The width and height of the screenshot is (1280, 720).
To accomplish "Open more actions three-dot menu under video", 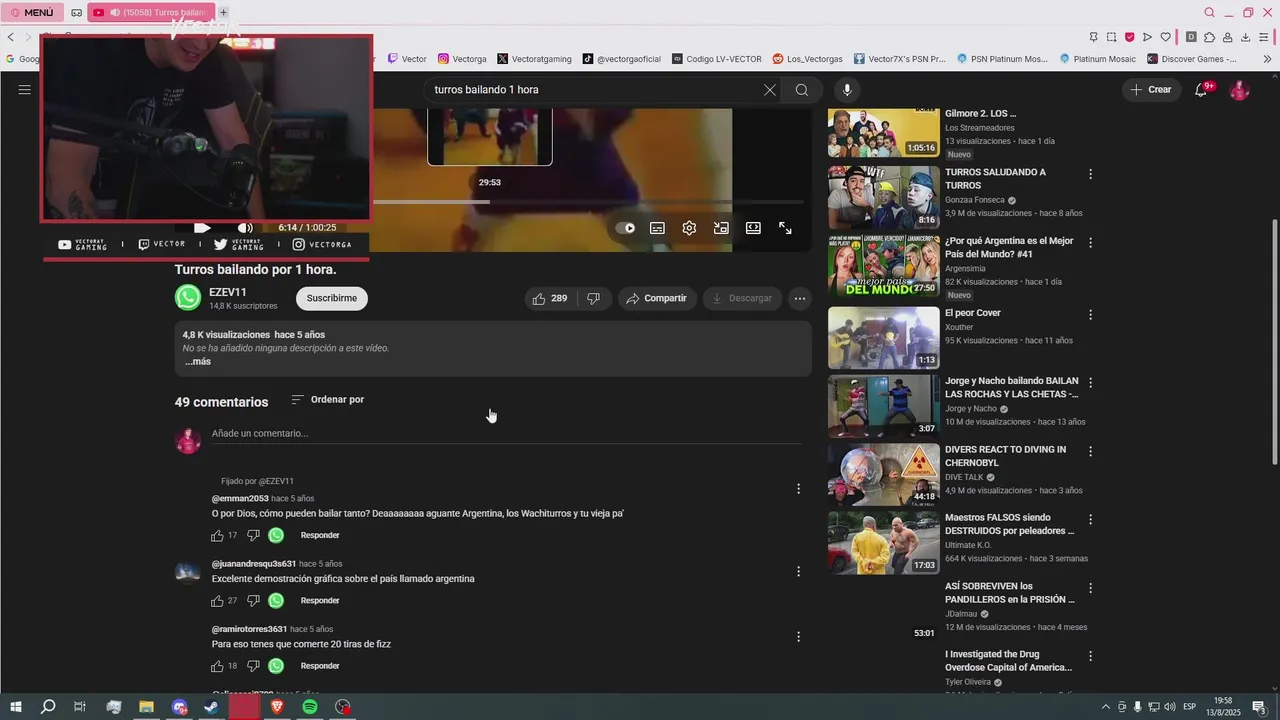I will tap(799, 298).
